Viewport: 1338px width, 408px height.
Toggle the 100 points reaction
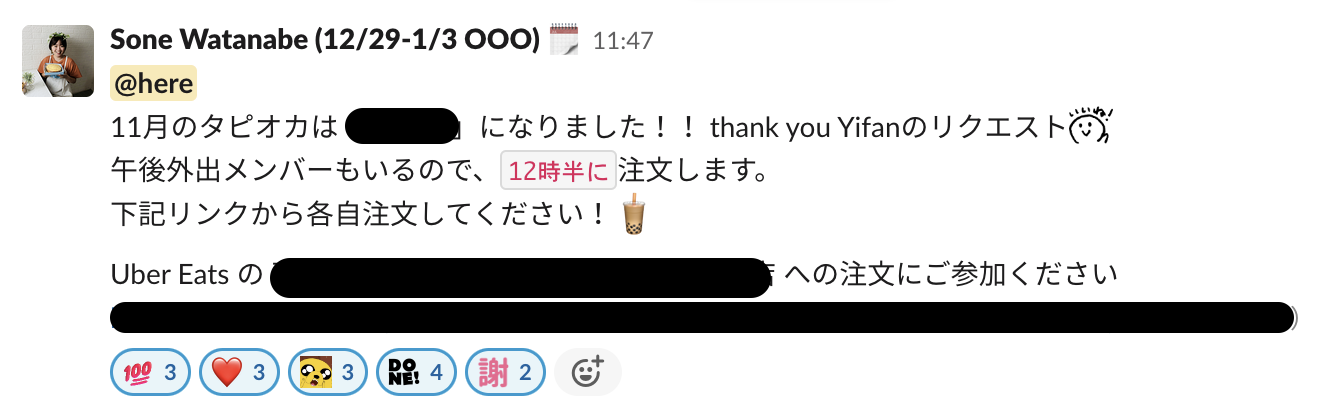coord(150,373)
